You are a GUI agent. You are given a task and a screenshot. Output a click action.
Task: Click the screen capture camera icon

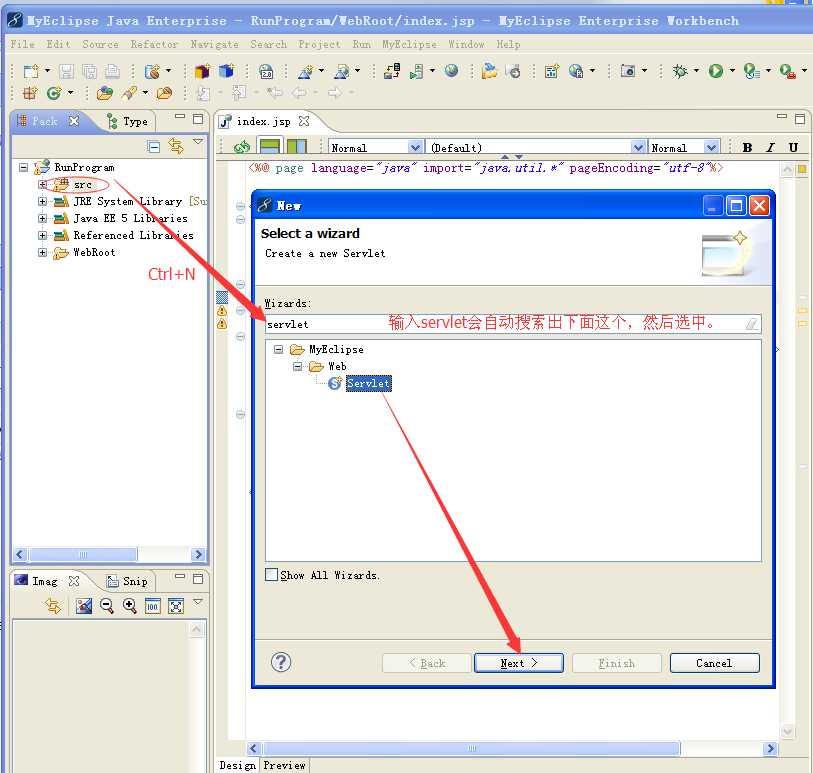coord(627,71)
